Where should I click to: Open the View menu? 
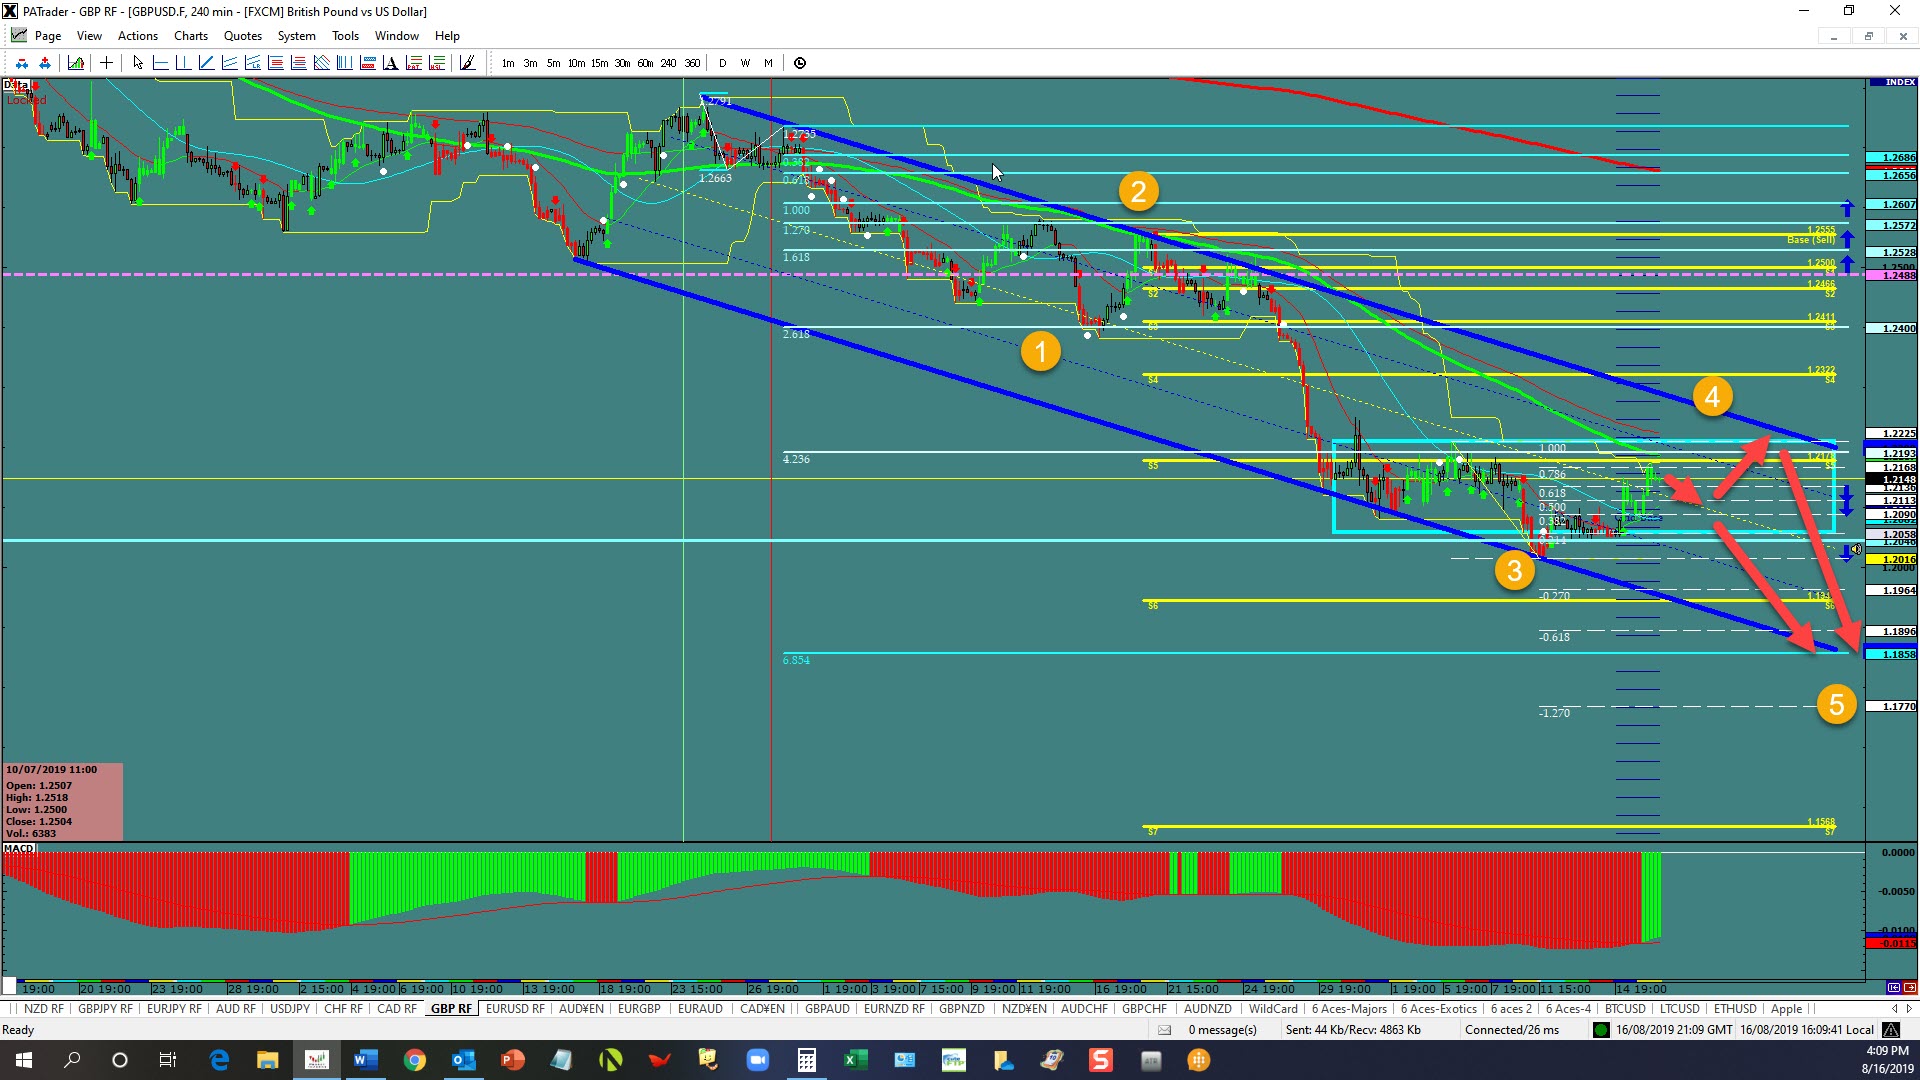click(89, 36)
